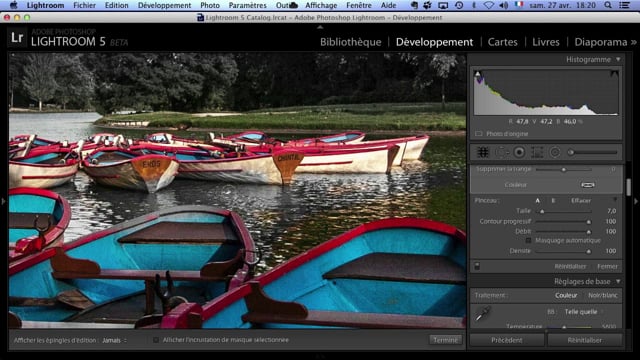Toggle shadow clipping indicator in histogram
640x360 pixels.
tap(478, 74)
